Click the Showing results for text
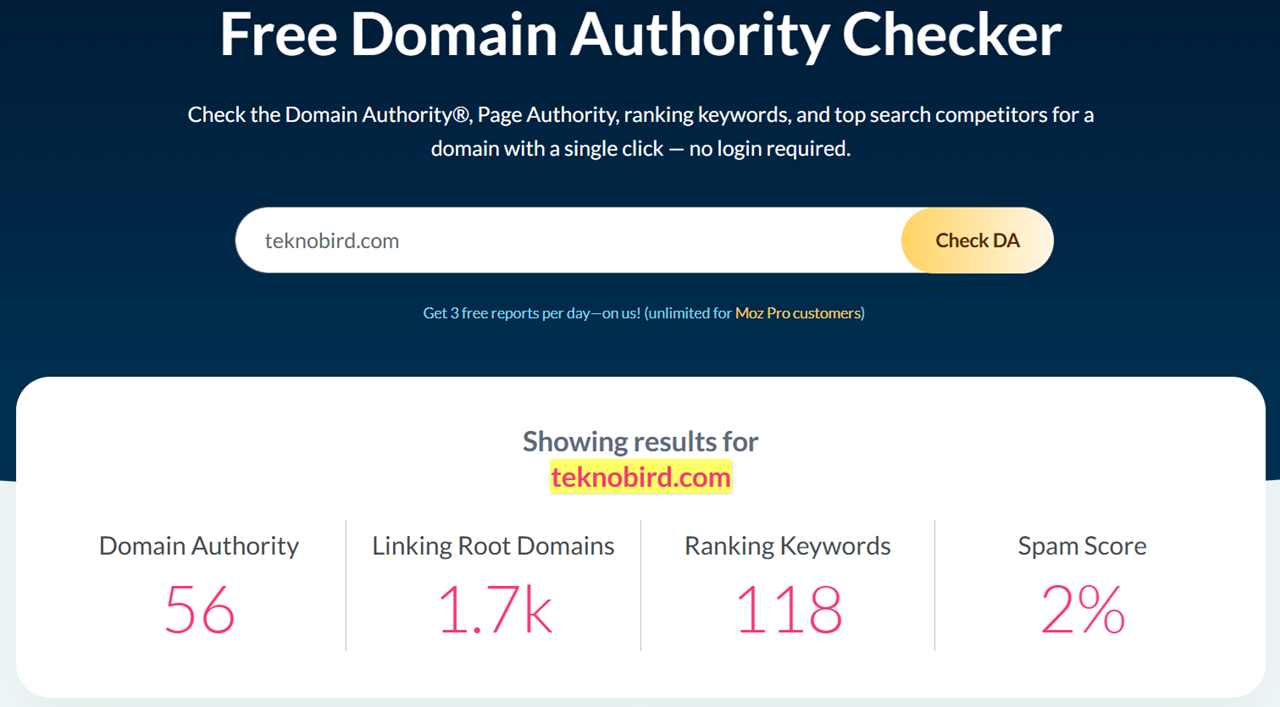The width and height of the screenshot is (1280, 707). pos(641,441)
